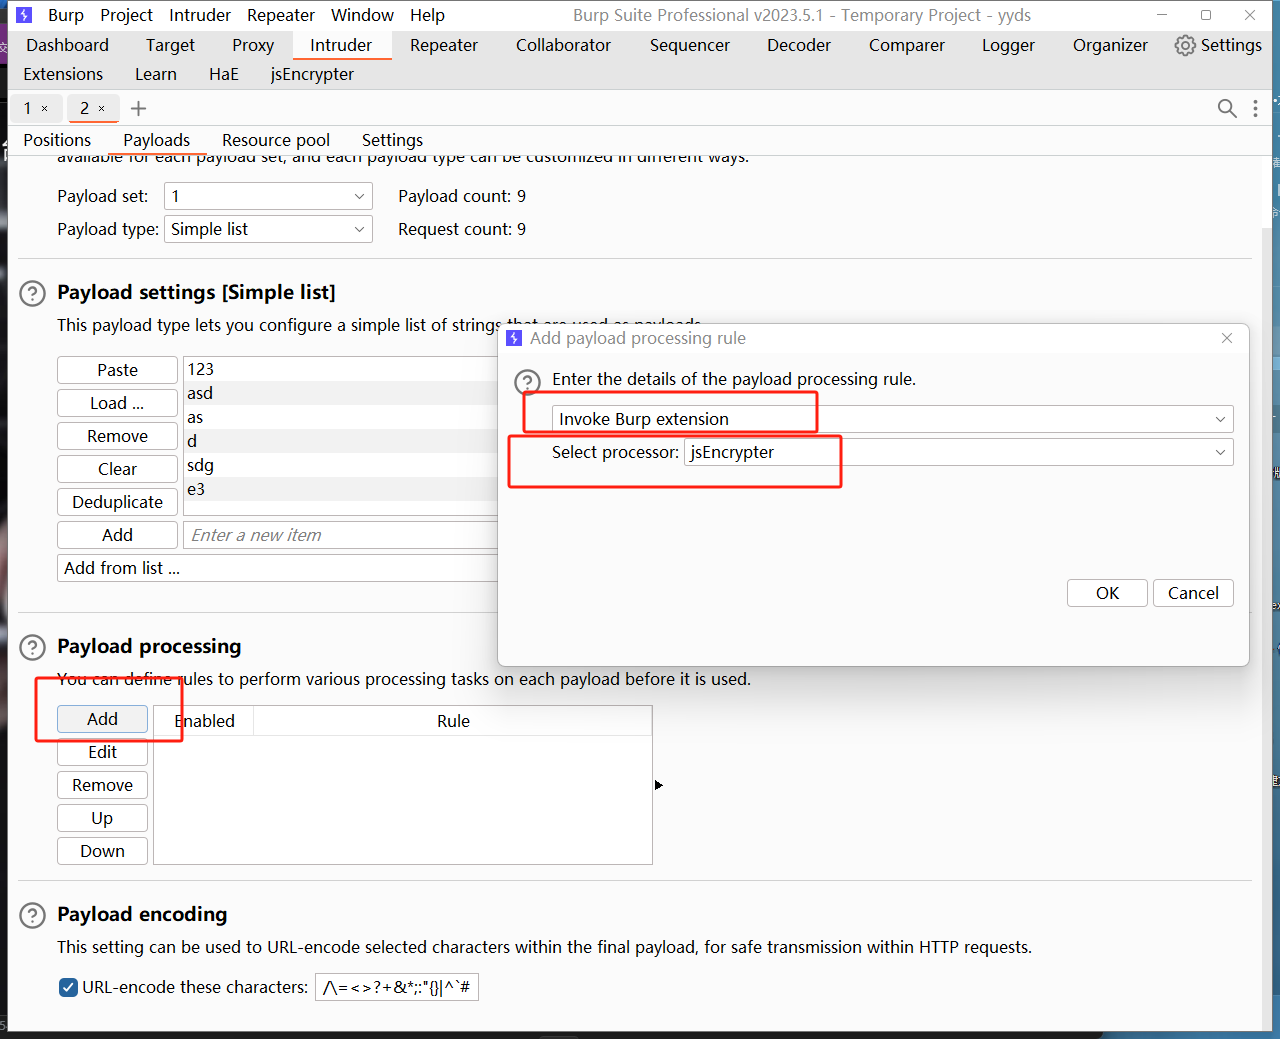Open the Settings gear in the top bar
This screenshot has width=1280, height=1039.
1217,45
